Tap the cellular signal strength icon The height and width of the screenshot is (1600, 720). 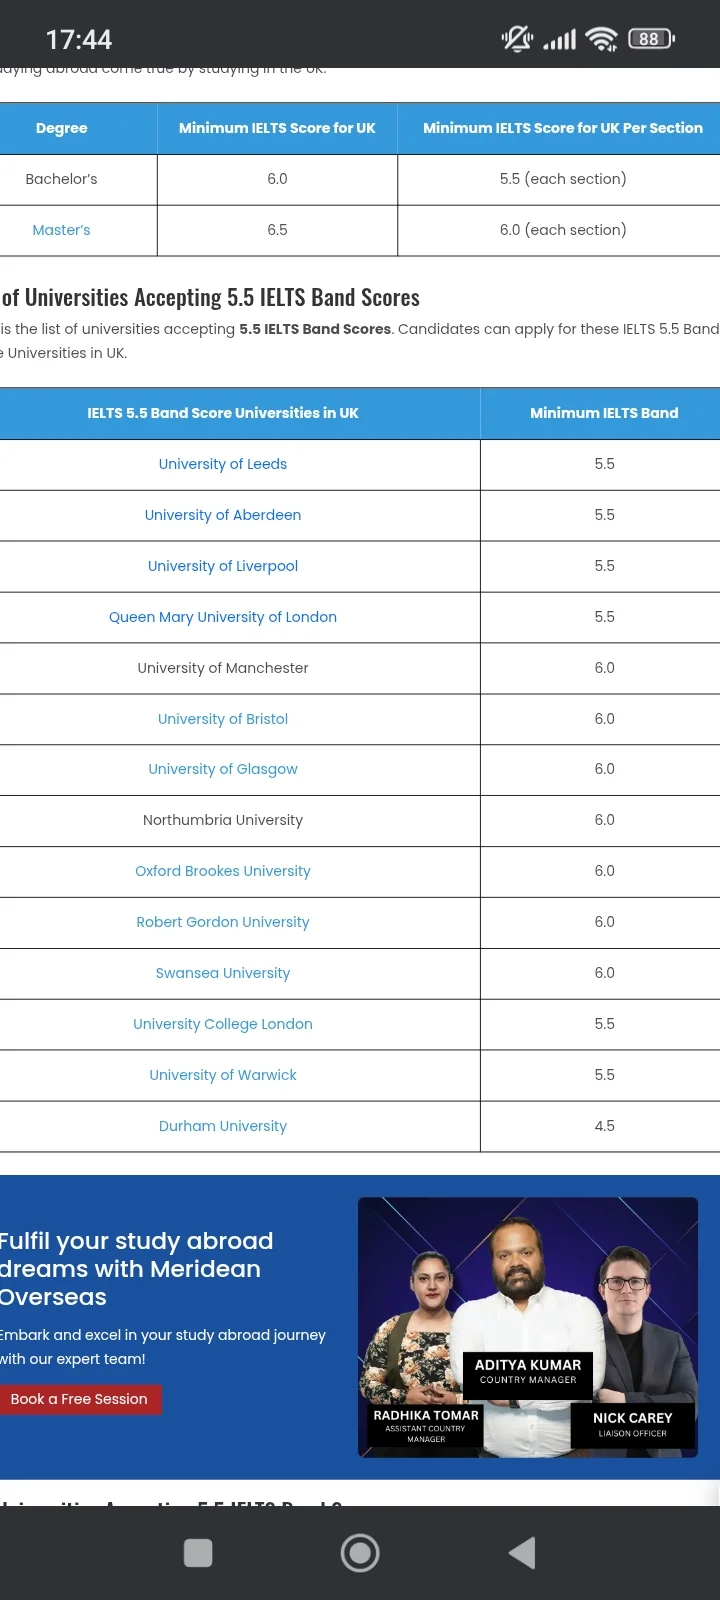pos(559,40)
